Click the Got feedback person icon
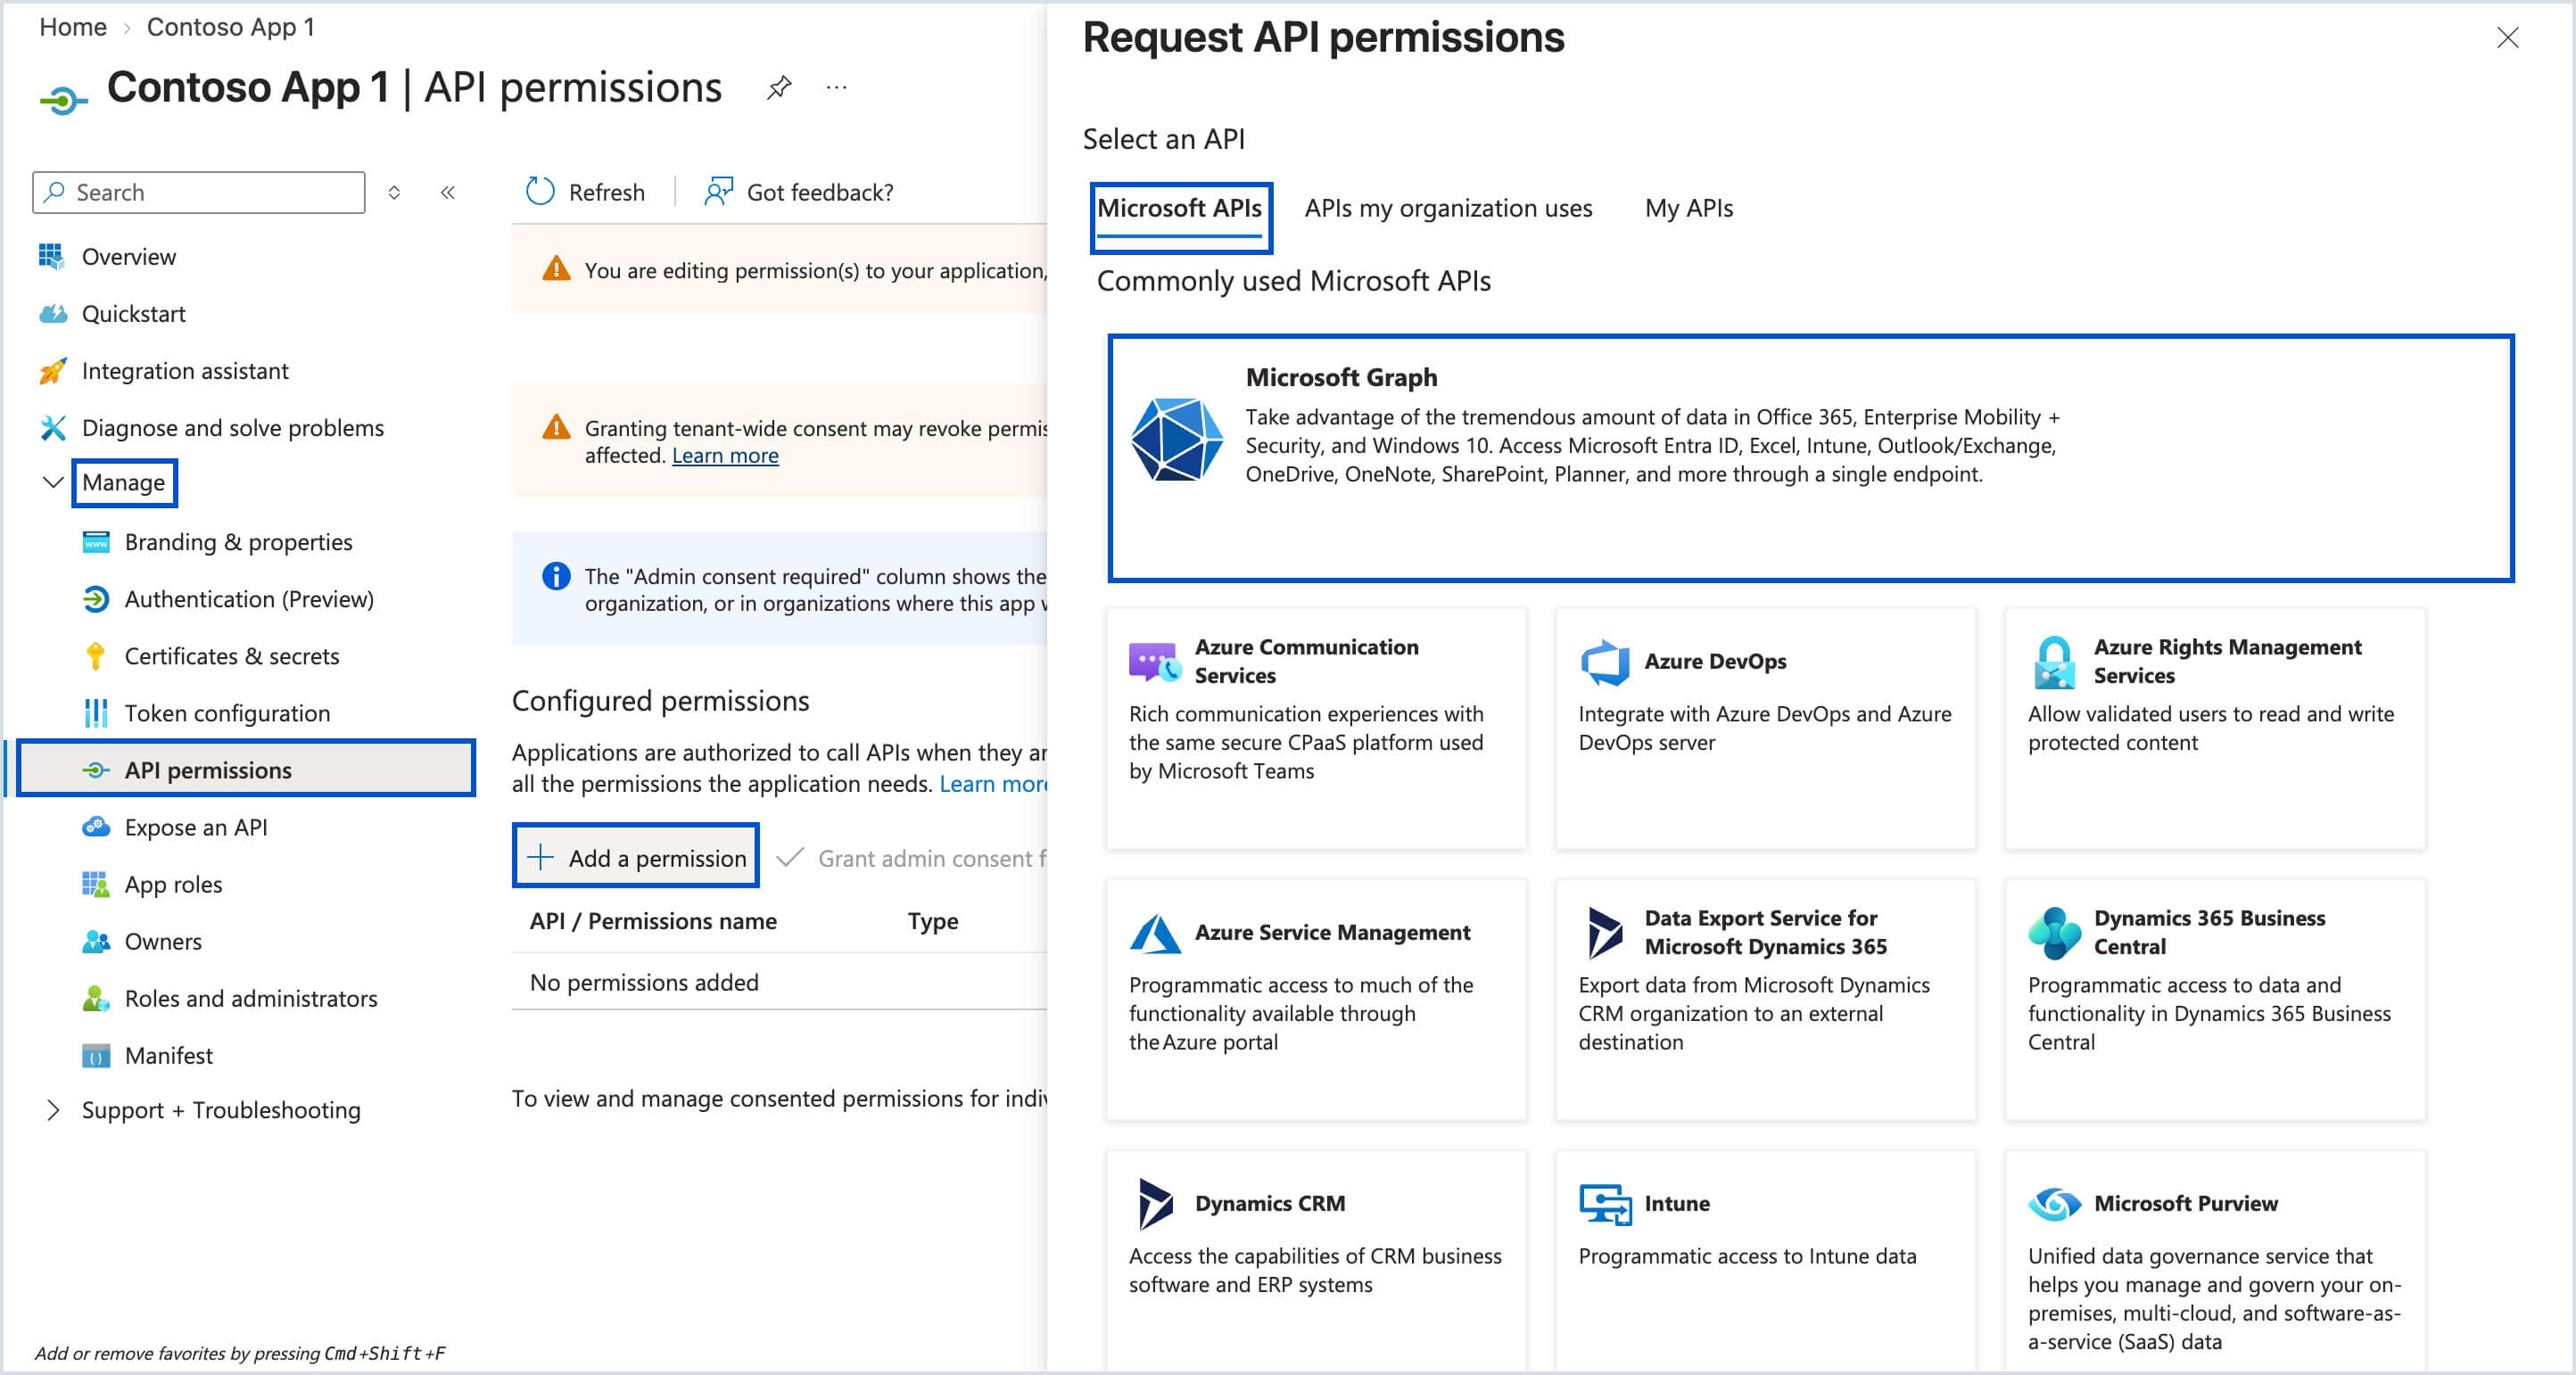Image resolution: width=2576 pixels, height=1375 pixels. click(718, 192)
